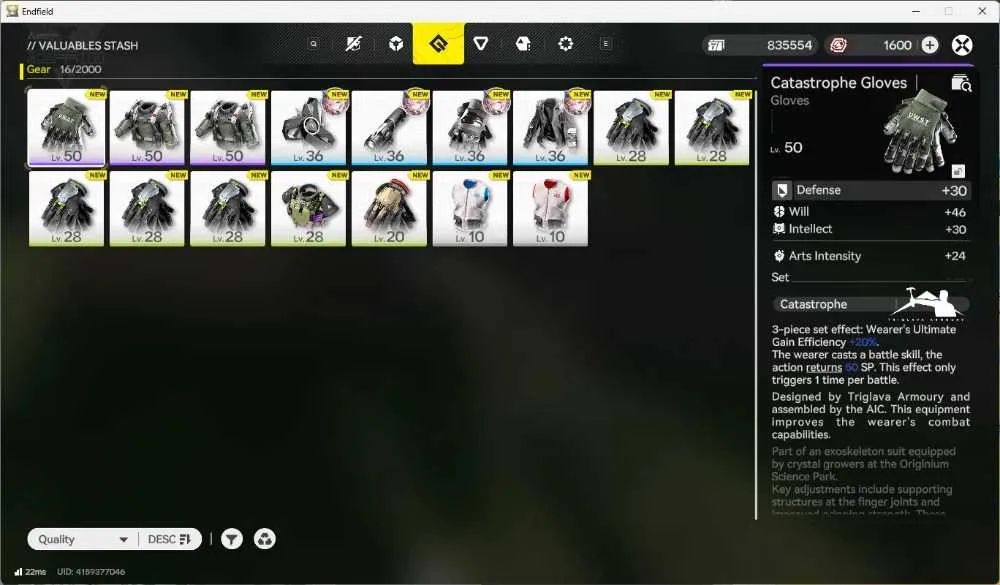1000x585 pixels.
Task: Add more currency with the plus button
Action: [930, 45]
